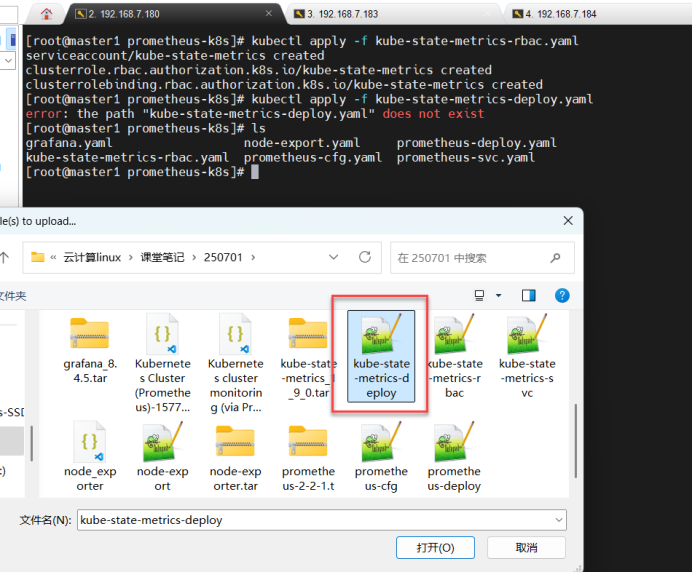This screenshot has width=692, height=573.
Task: Expand the file name combo box
Action: tap(558, 520)
